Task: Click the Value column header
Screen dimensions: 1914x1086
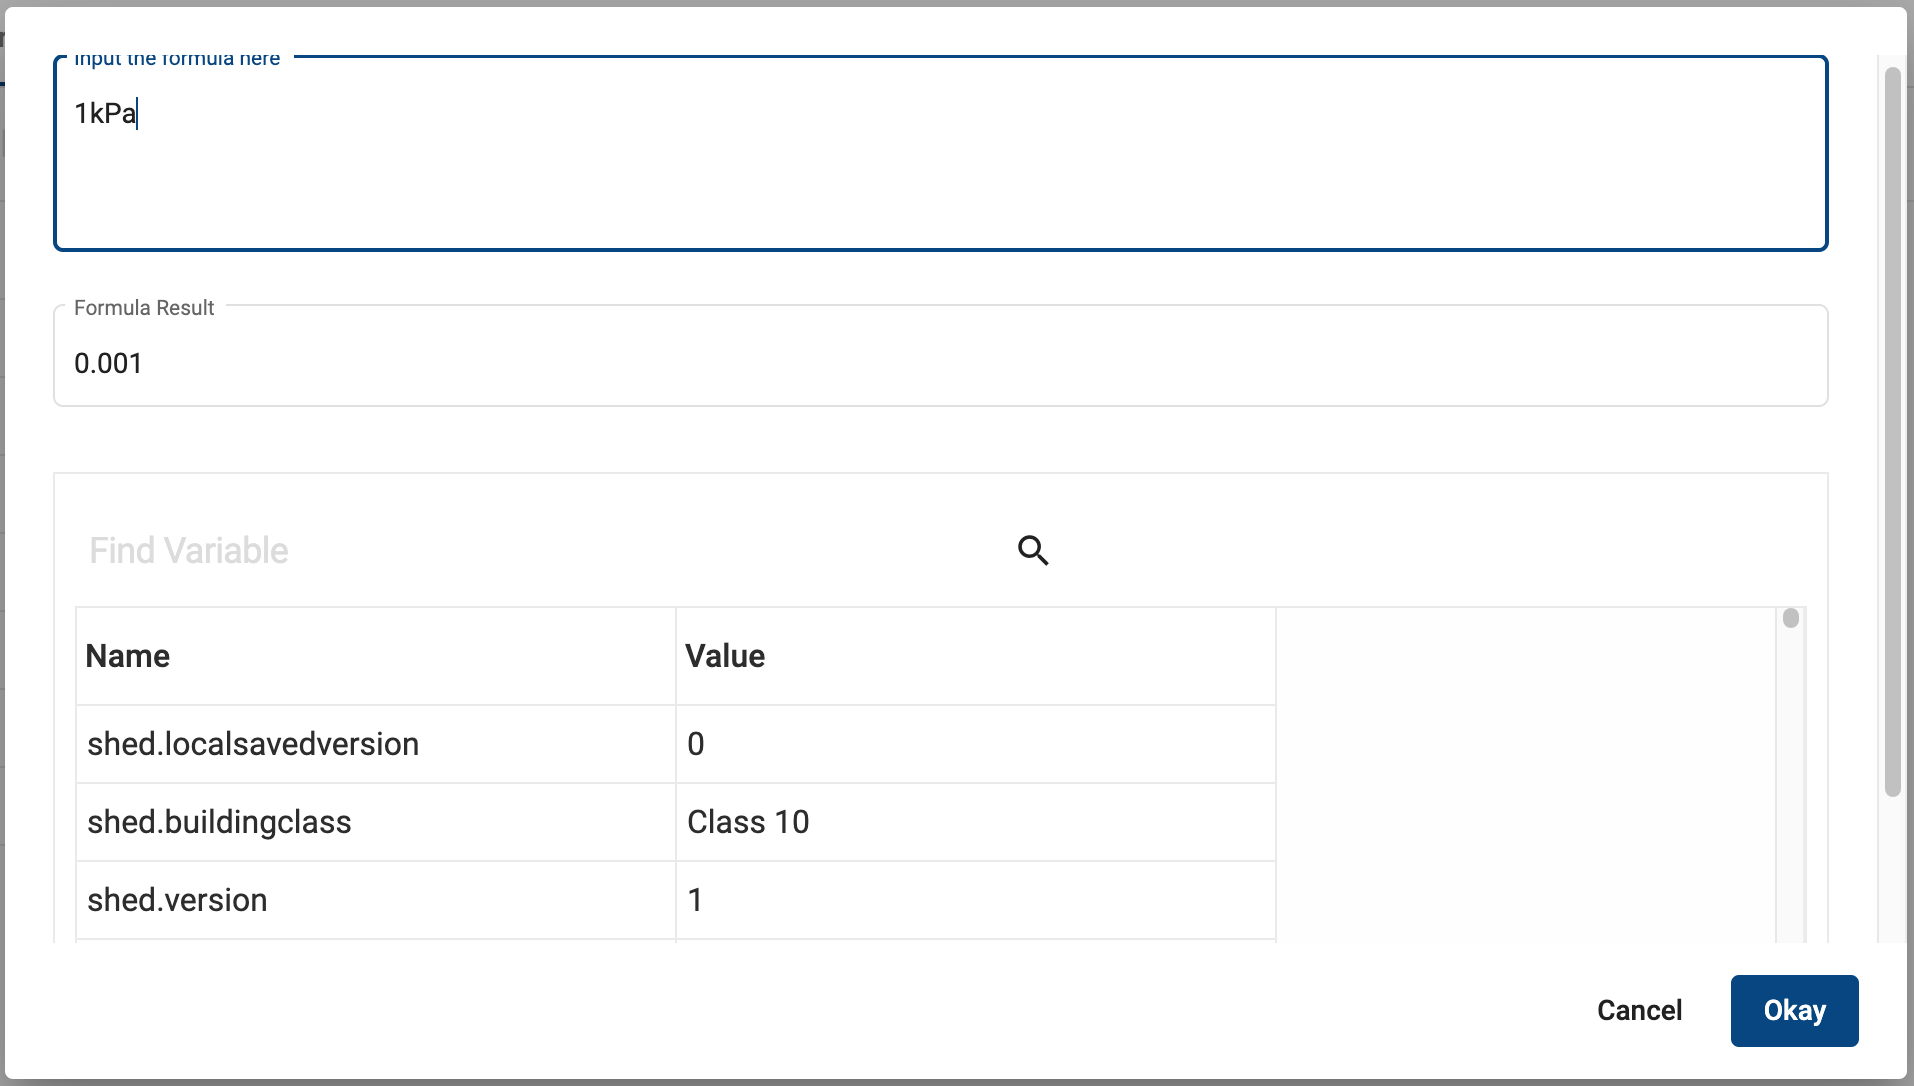Action: pos(725,656)
